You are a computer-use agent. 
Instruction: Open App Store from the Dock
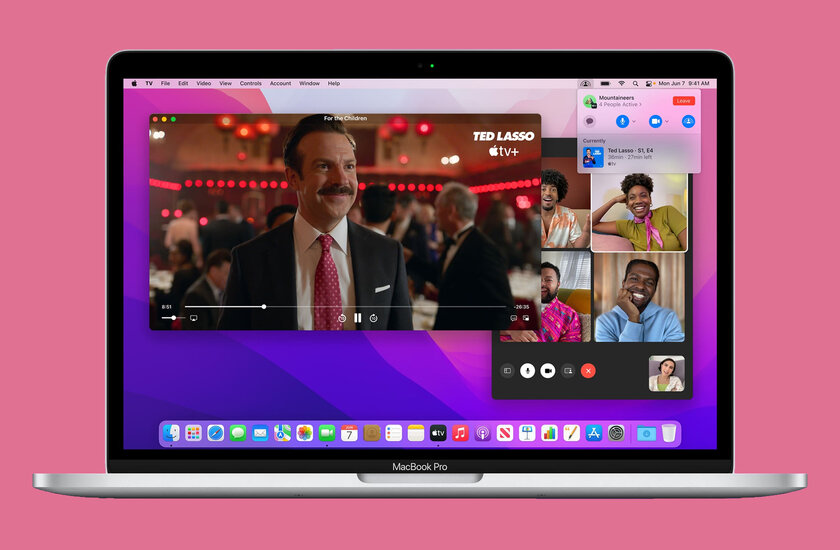point(594,433)
